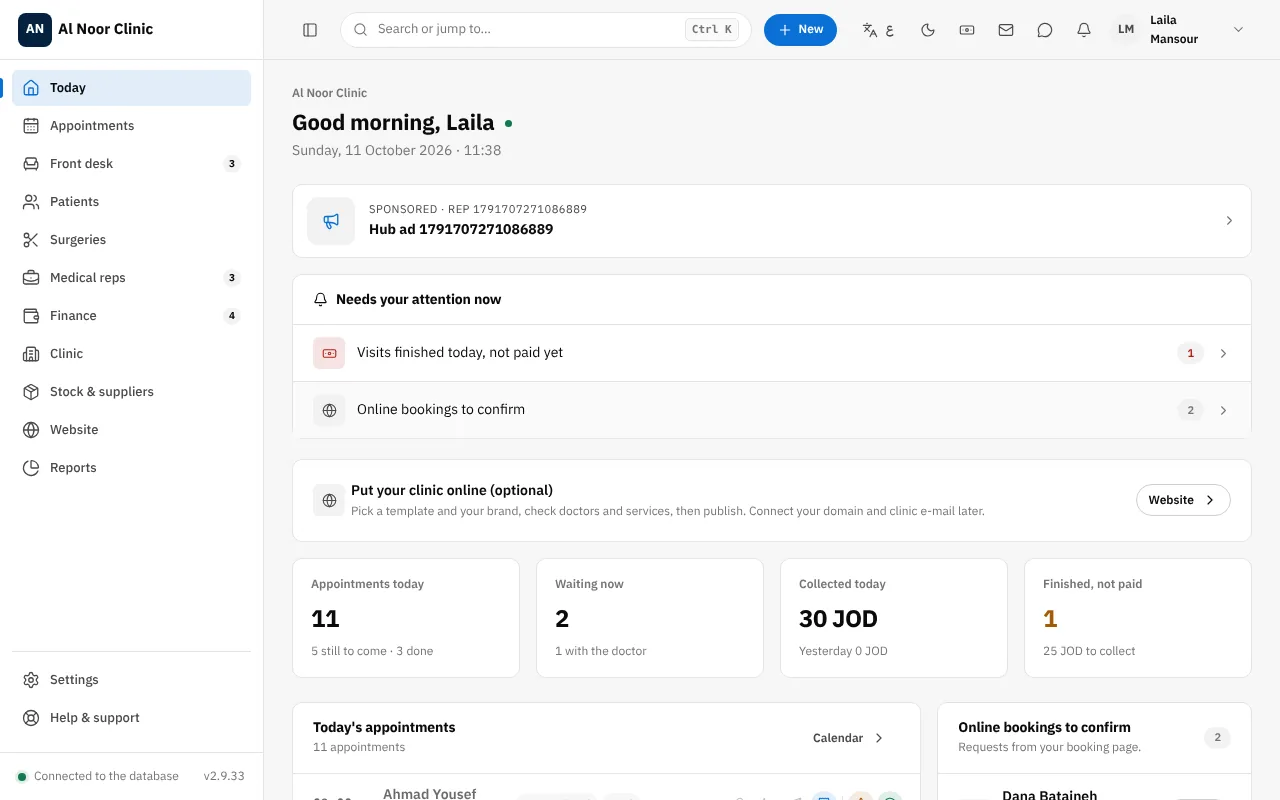Open the sponsored Hub ad megaphone icon
The width and height of the screenshot is (1280, 800).
click(331, 221)
